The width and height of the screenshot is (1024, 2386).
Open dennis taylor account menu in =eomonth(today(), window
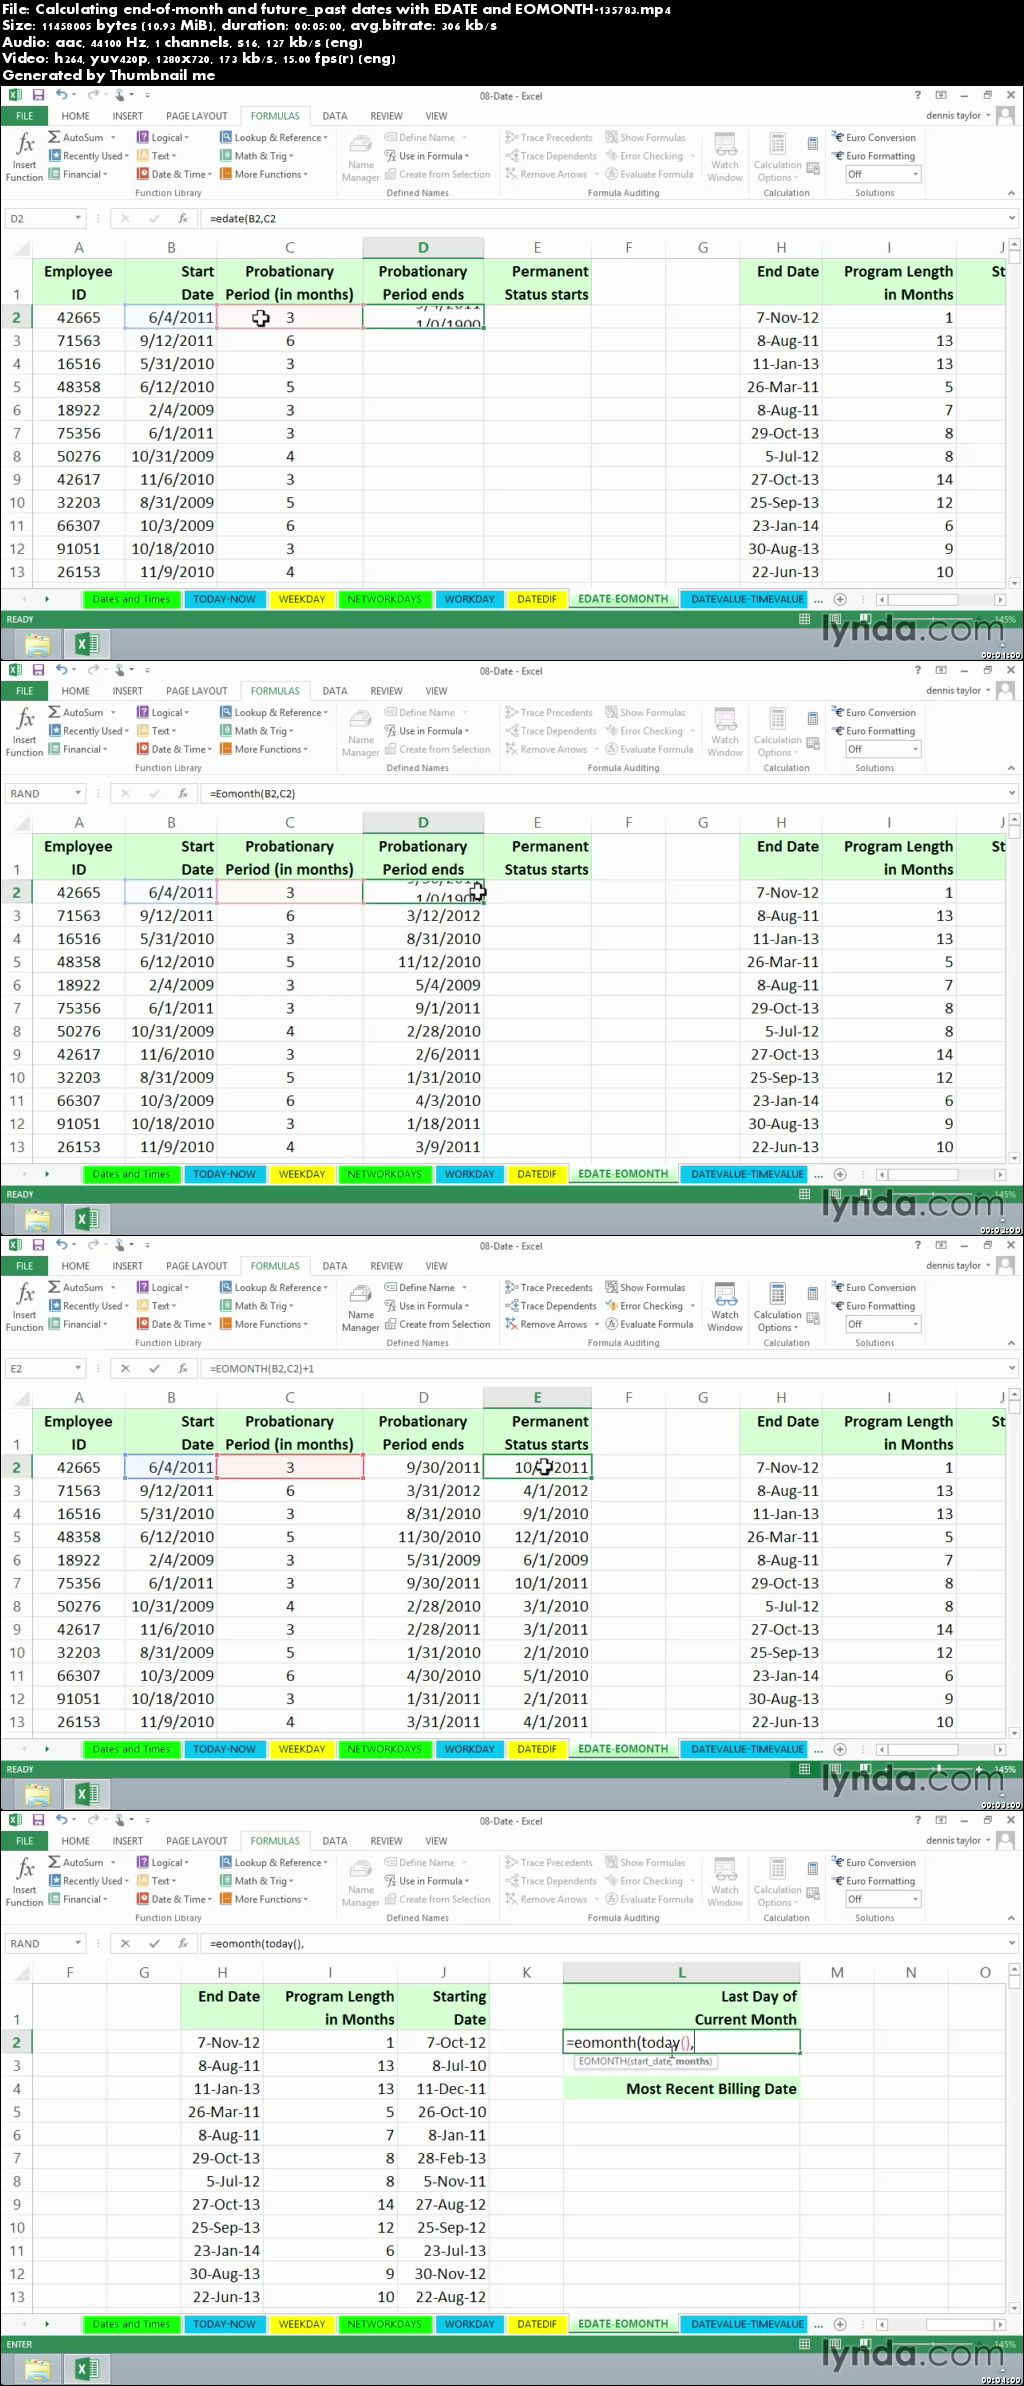pos(958,1840)
